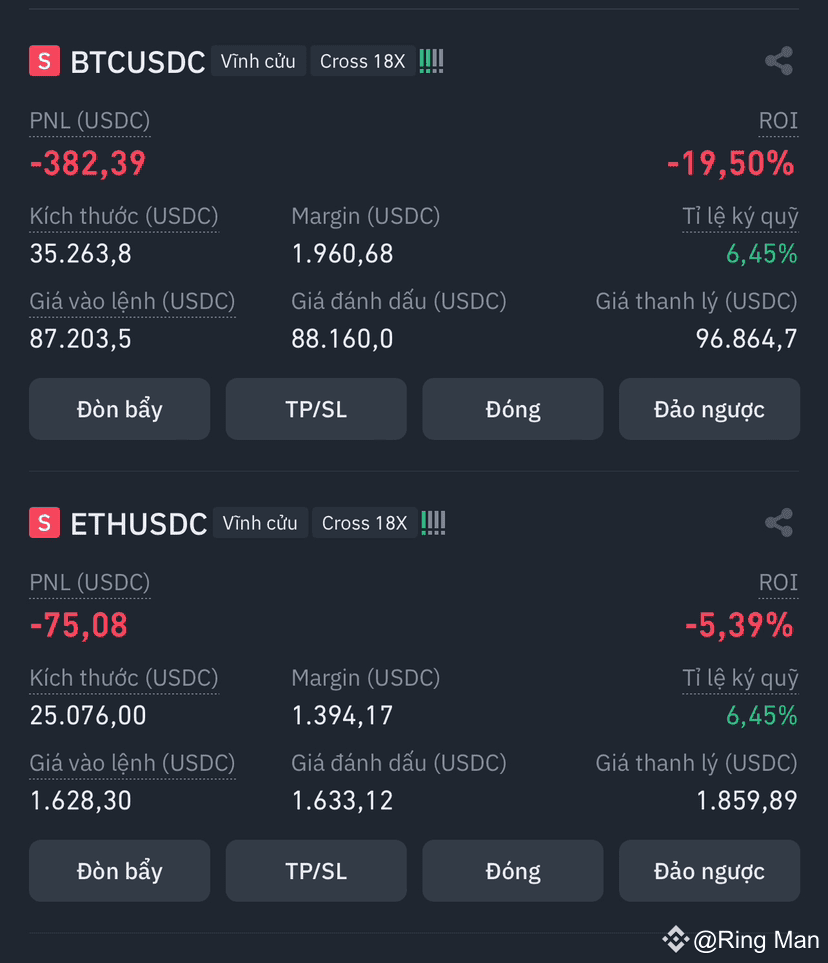Tap Tỉ lệ ký quỹ label on BTCUSDC
Image resolution: width=828 pixels, height=963 pixels.
point(740,216)
